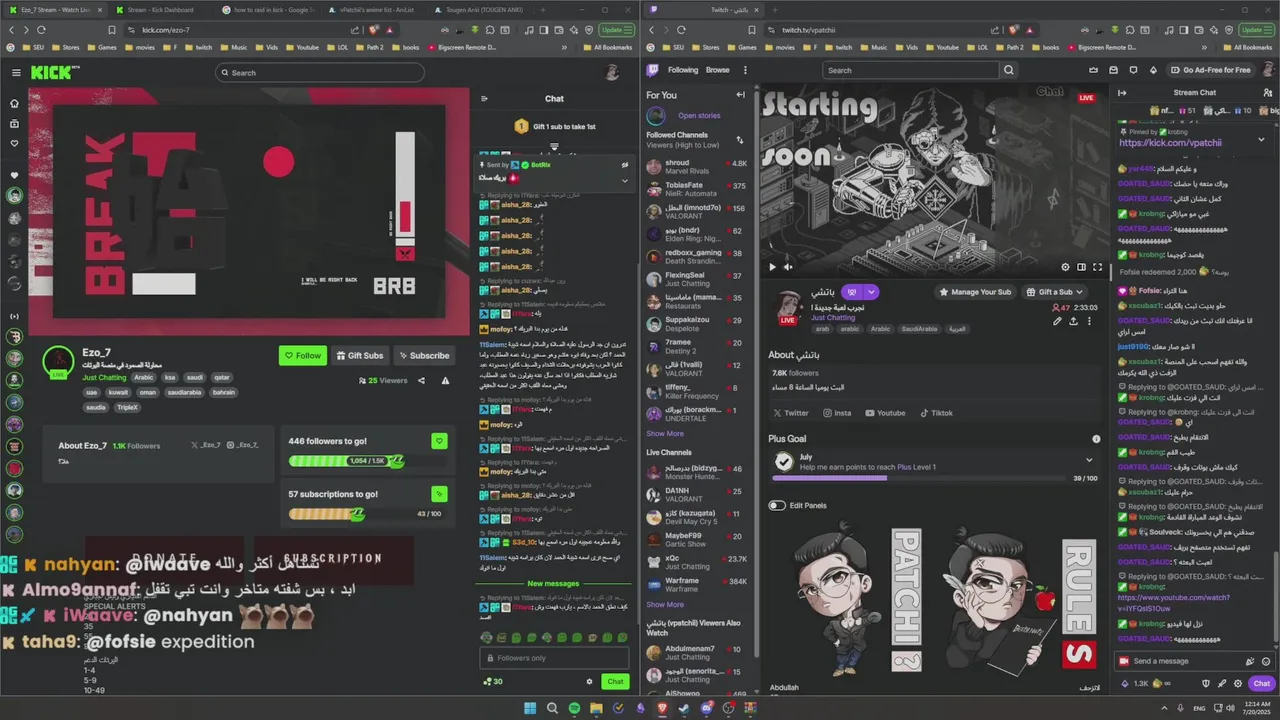Open Steam from taskbar
Viewport: 1280px width, 720px height.
tap(683, 708)
